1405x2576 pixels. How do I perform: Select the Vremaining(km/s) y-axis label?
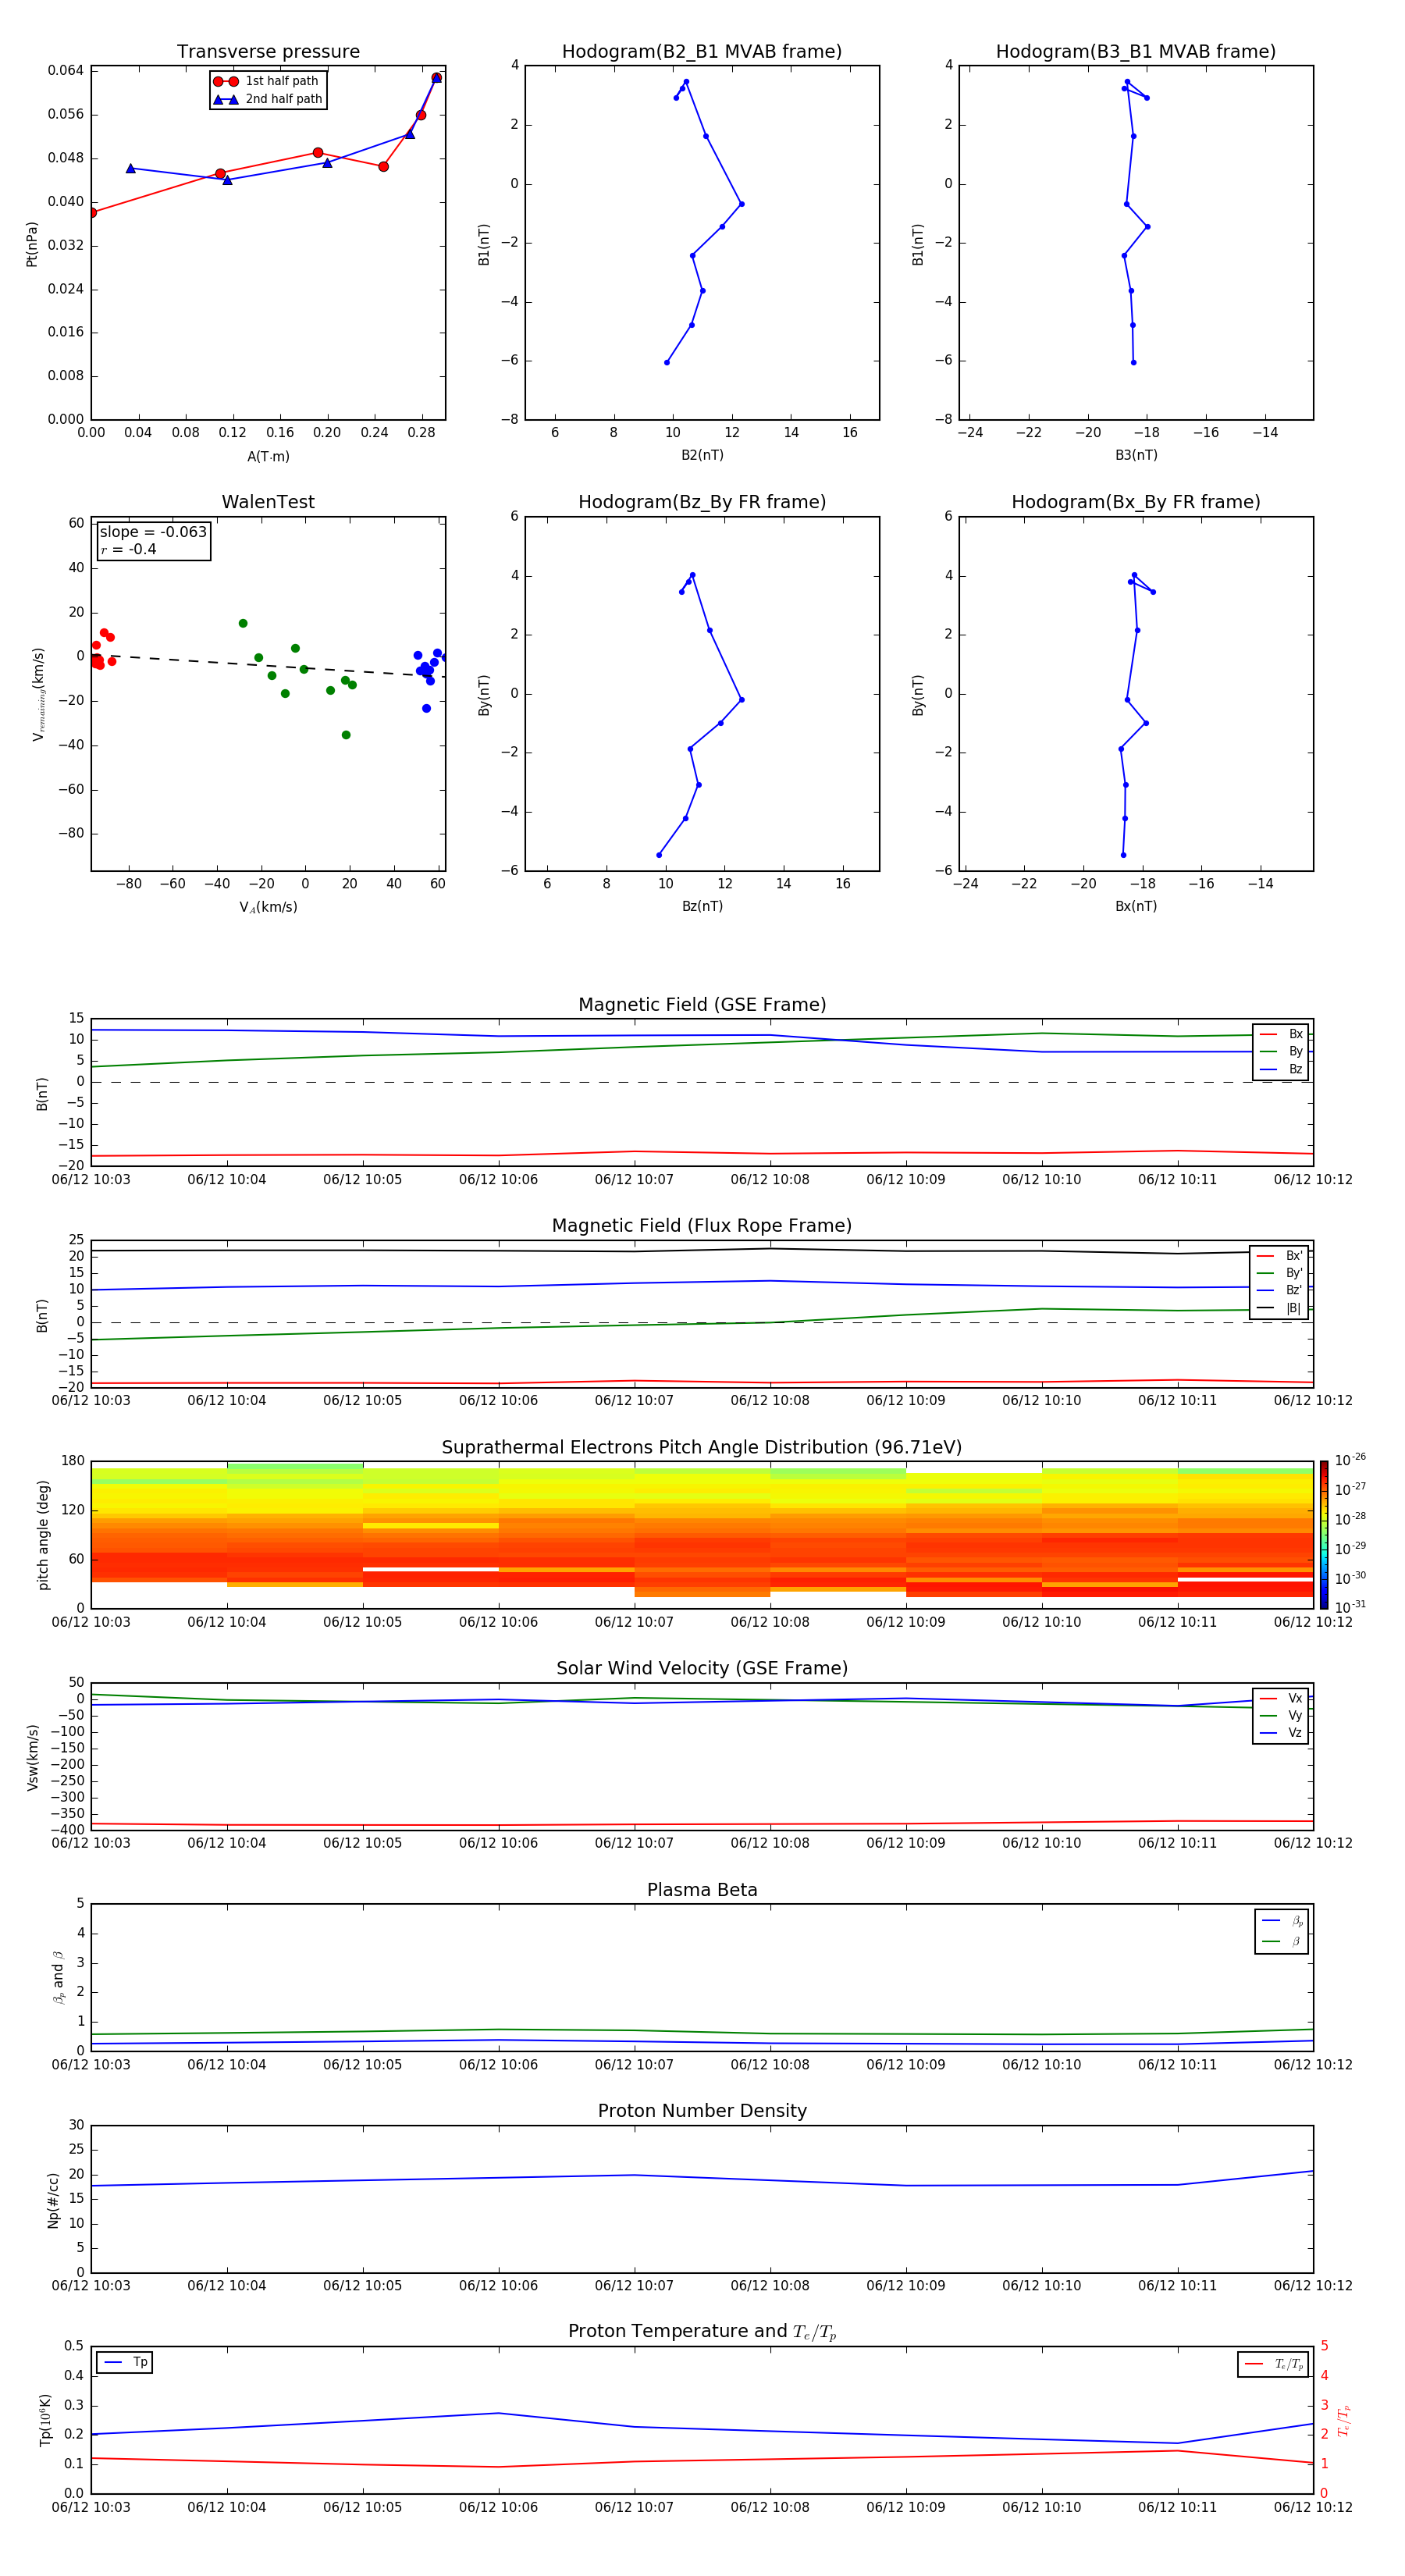(38, 694)
